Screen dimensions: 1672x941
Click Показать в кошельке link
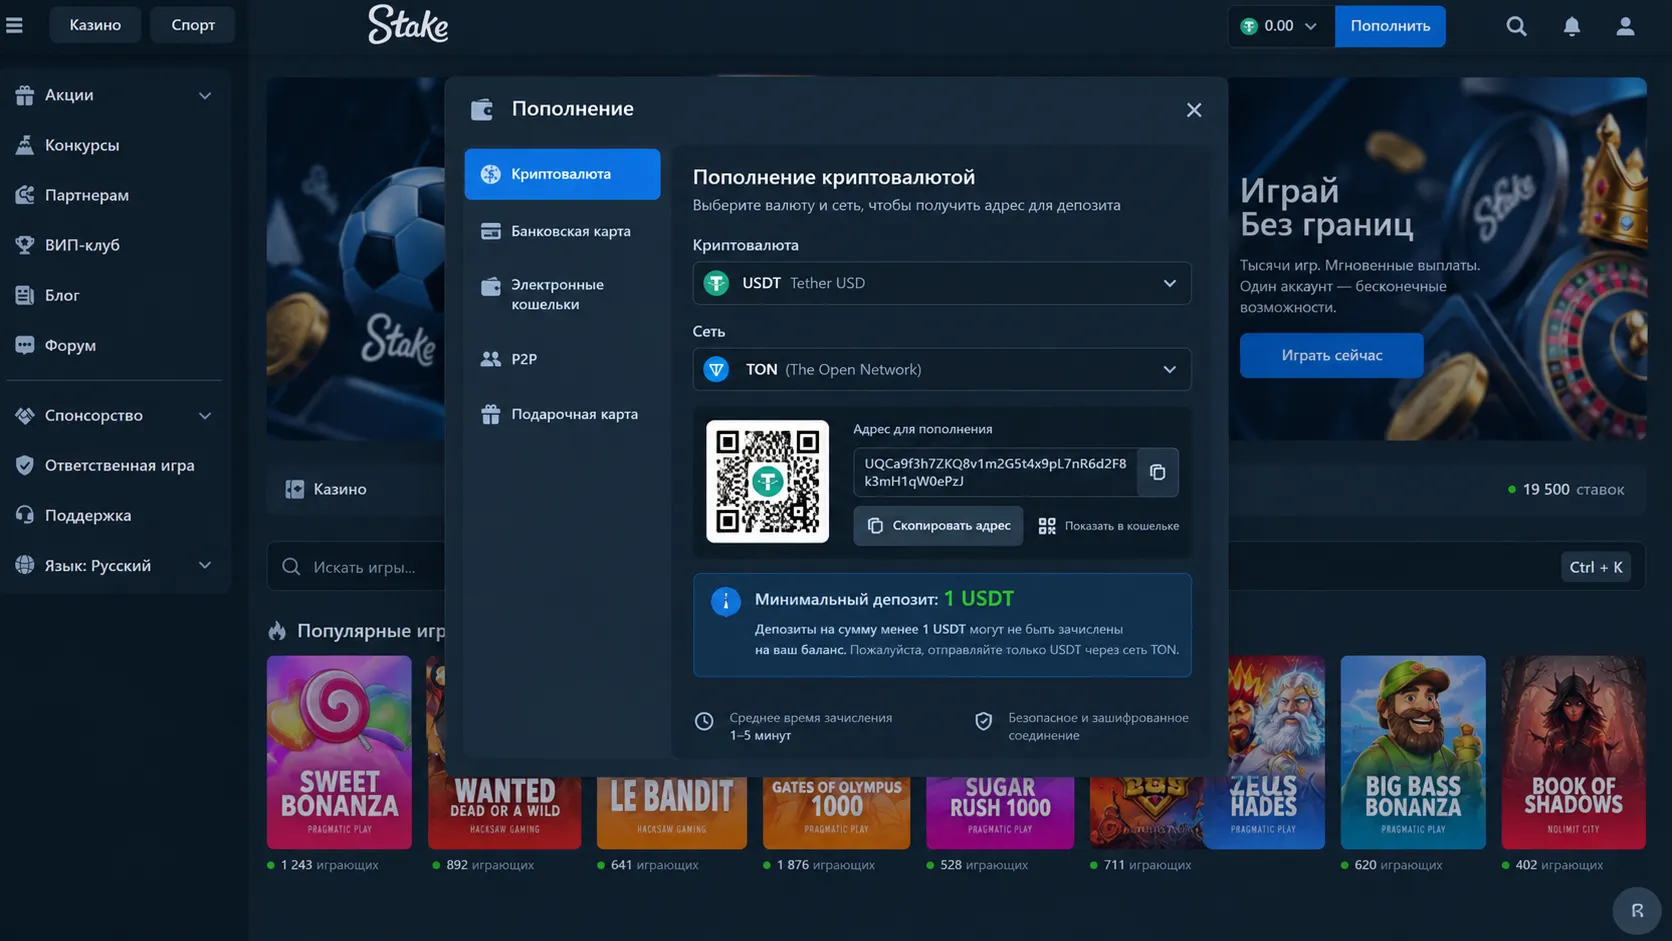1109,526
